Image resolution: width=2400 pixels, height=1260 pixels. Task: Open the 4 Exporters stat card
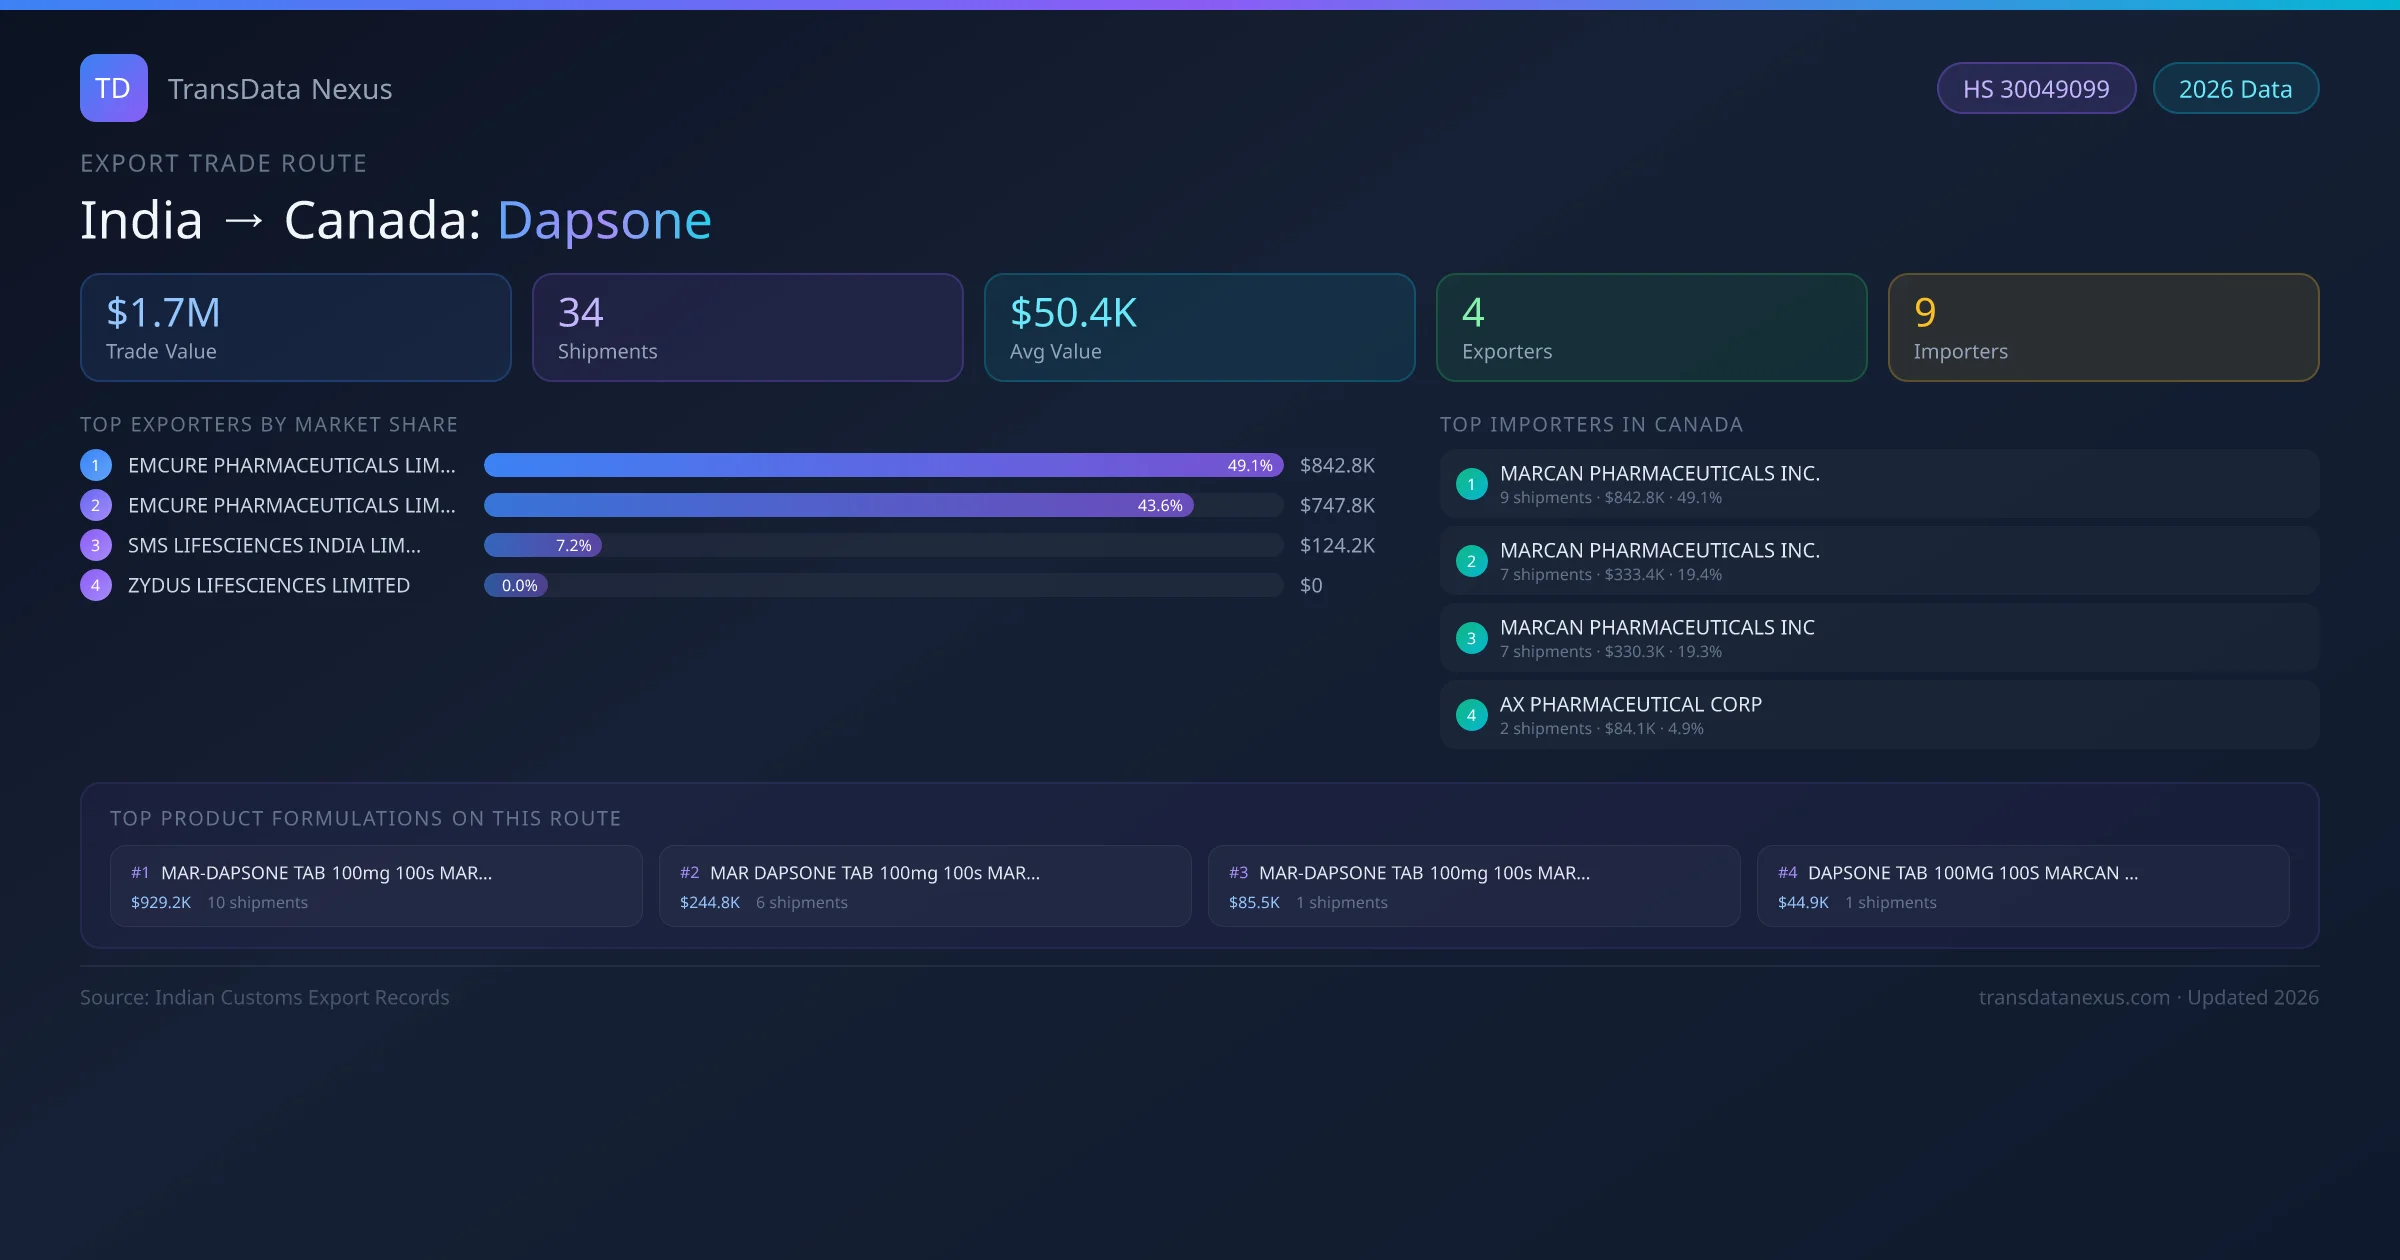pyautogui.click(x=1651, y=328)
